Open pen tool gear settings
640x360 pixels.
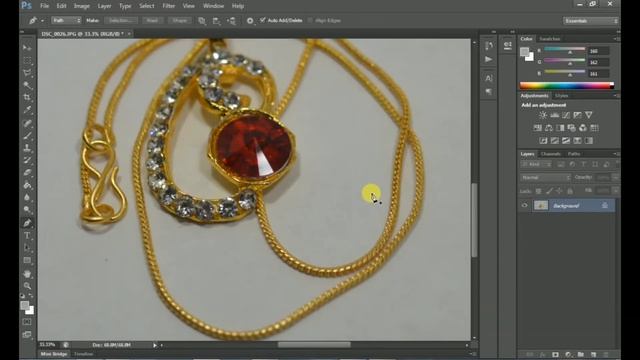coord(250,20)
